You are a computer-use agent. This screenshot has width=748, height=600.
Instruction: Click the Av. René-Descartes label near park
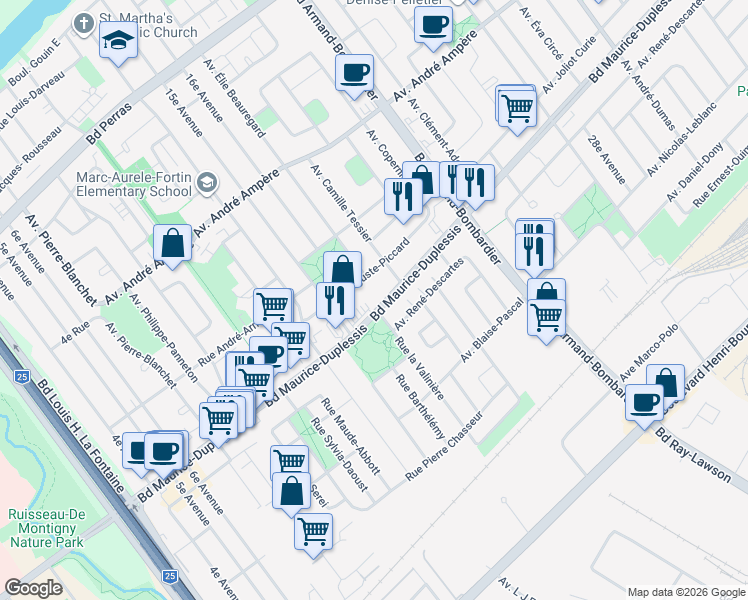coord(429,294)
